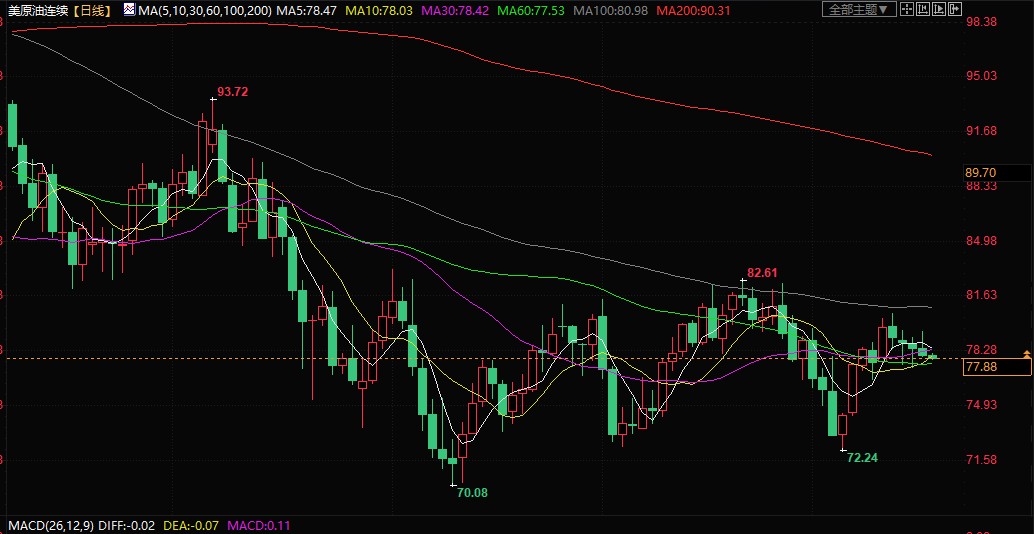The image size is (1034, 534).
Task: Select the 日线 daily period label
Action: 93,10
